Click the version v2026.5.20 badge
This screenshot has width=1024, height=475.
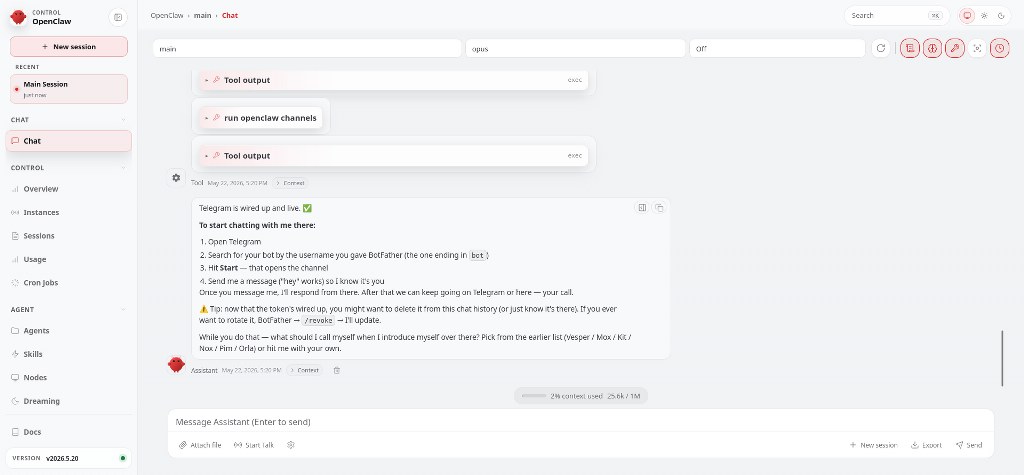69,458
